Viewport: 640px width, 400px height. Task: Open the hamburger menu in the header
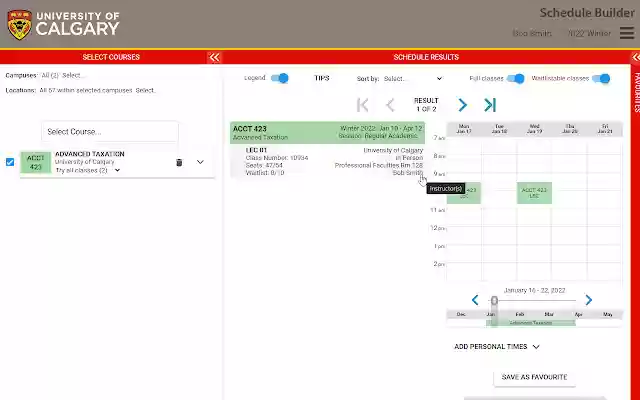click(627, 33)
